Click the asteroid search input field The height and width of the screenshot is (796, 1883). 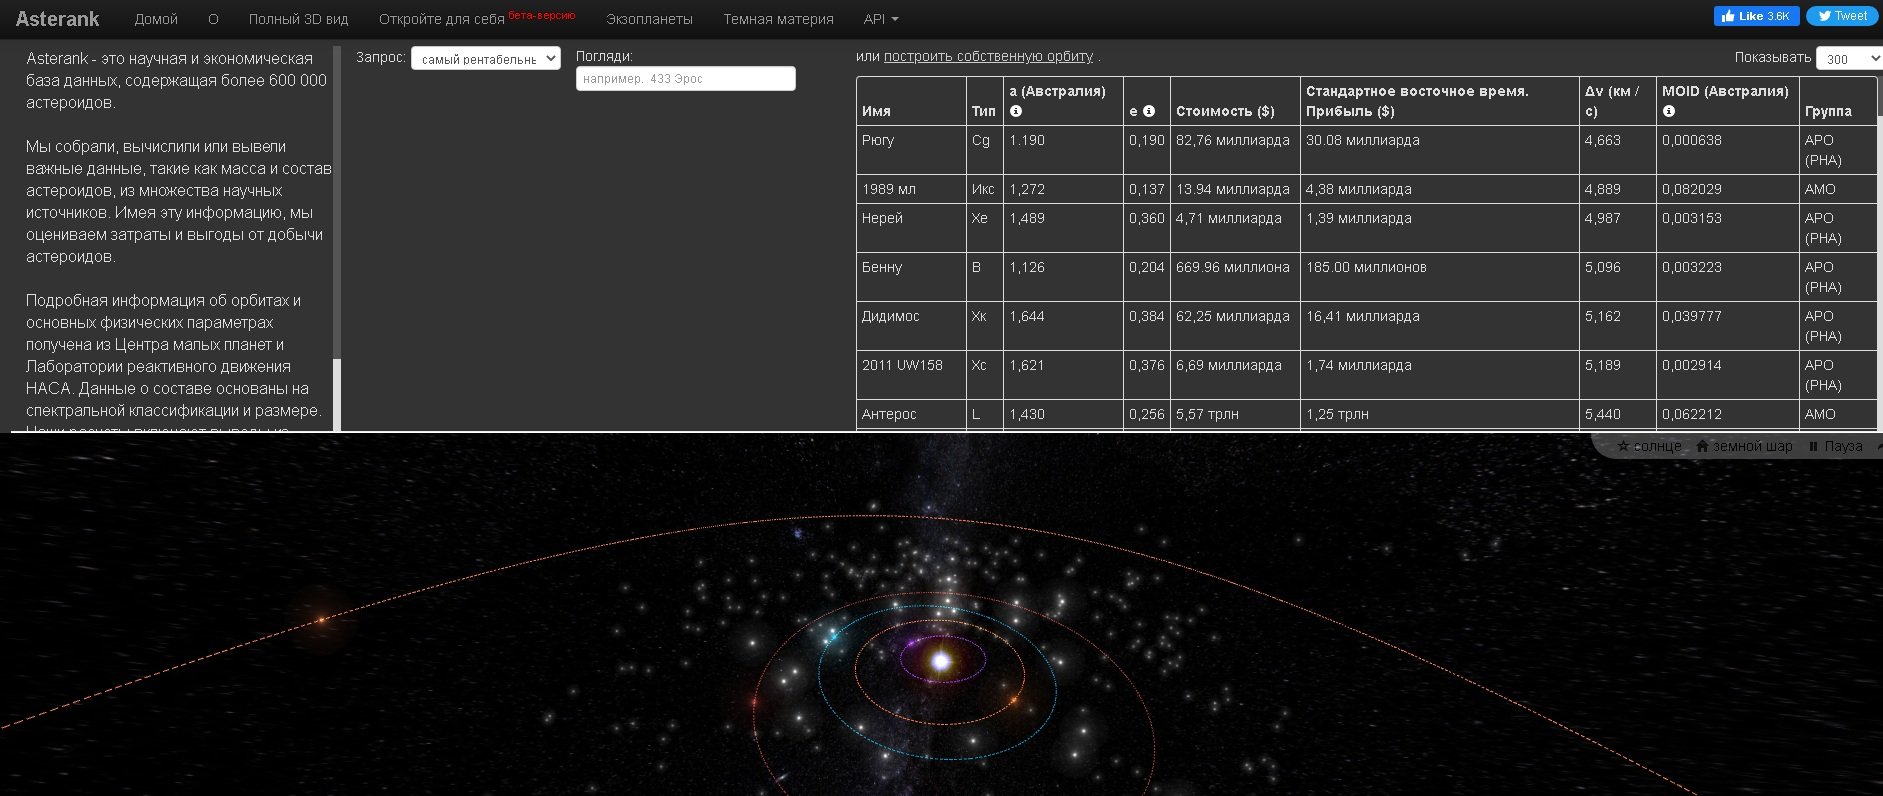pos(685,79)
